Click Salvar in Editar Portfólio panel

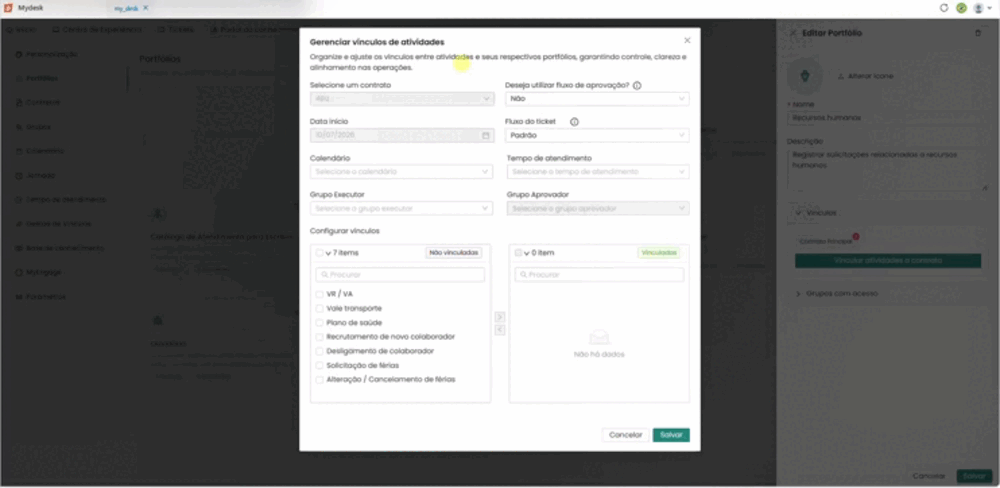(974, 476)
